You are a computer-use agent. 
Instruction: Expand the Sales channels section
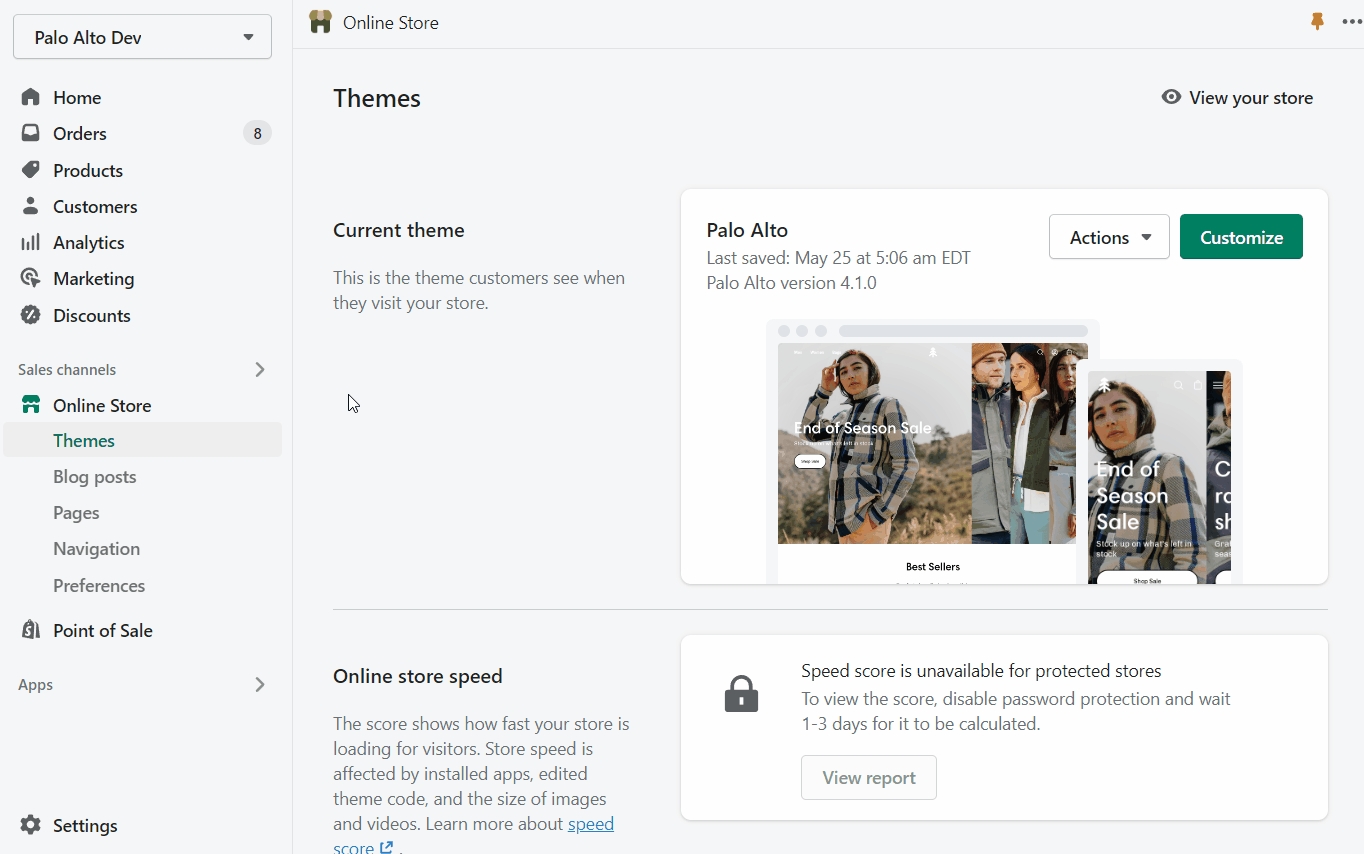pyautogui.click(x=259, y=370)
